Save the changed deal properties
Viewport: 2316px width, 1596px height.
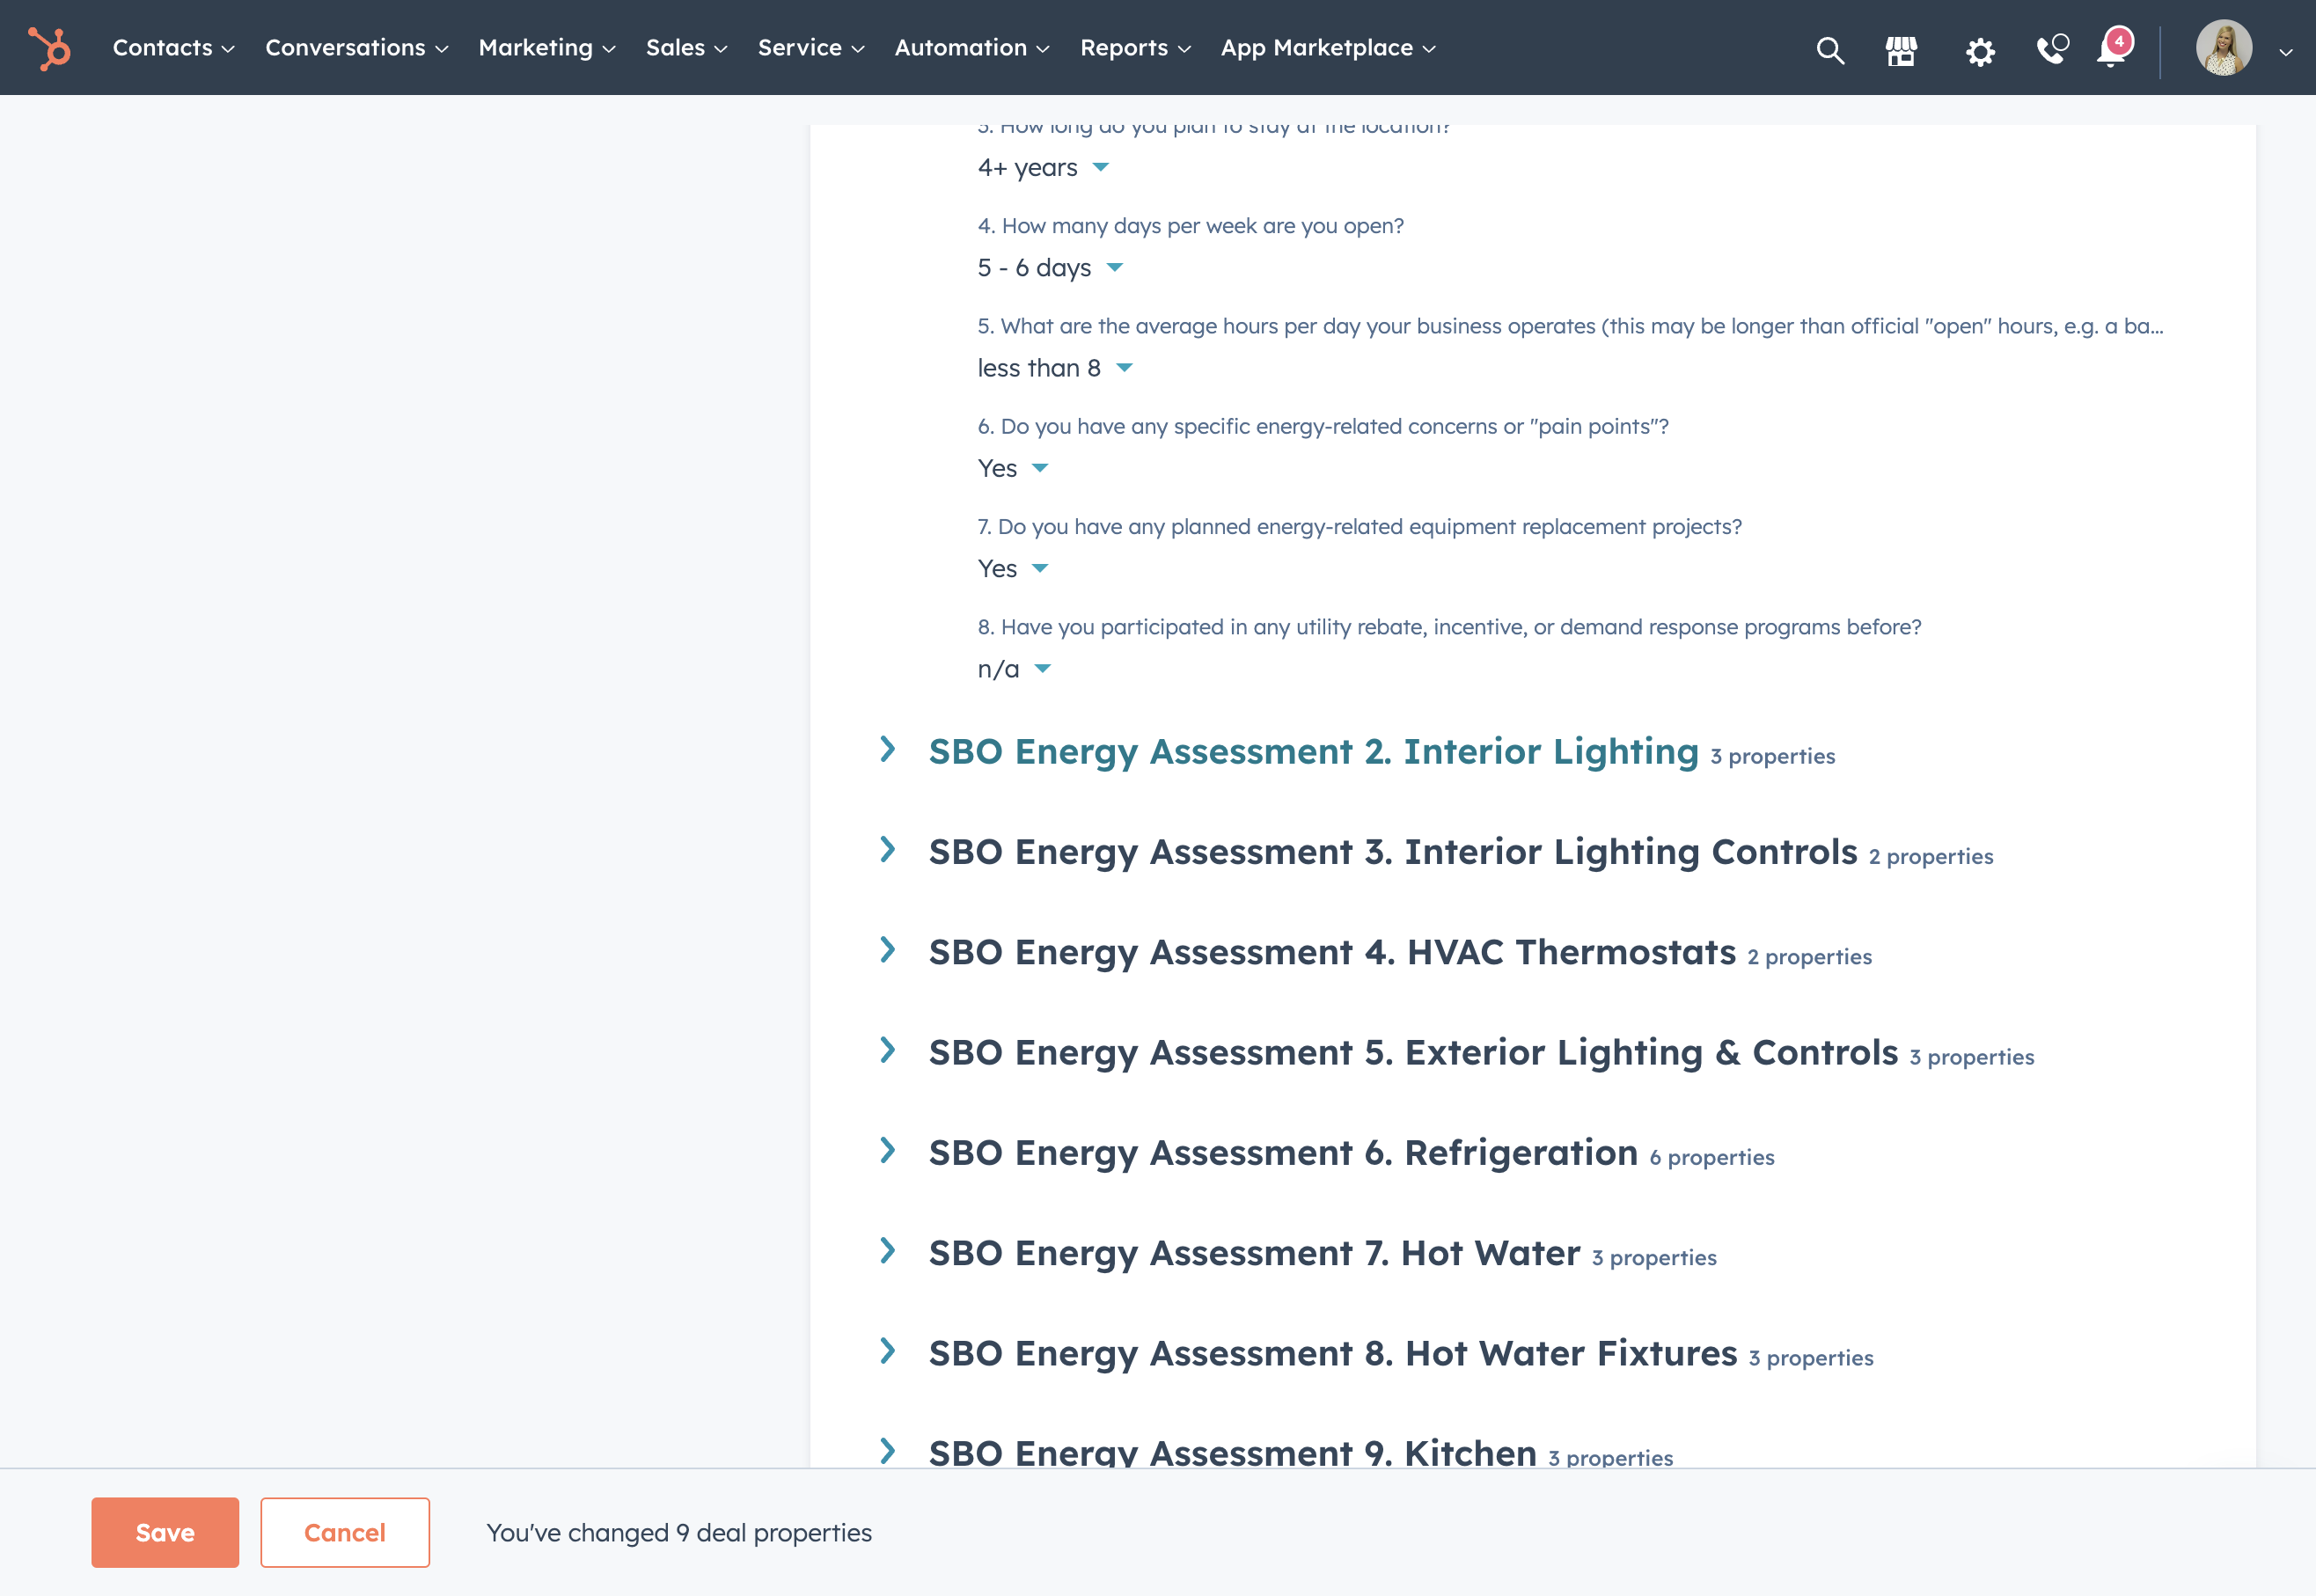pos(165,1532)
